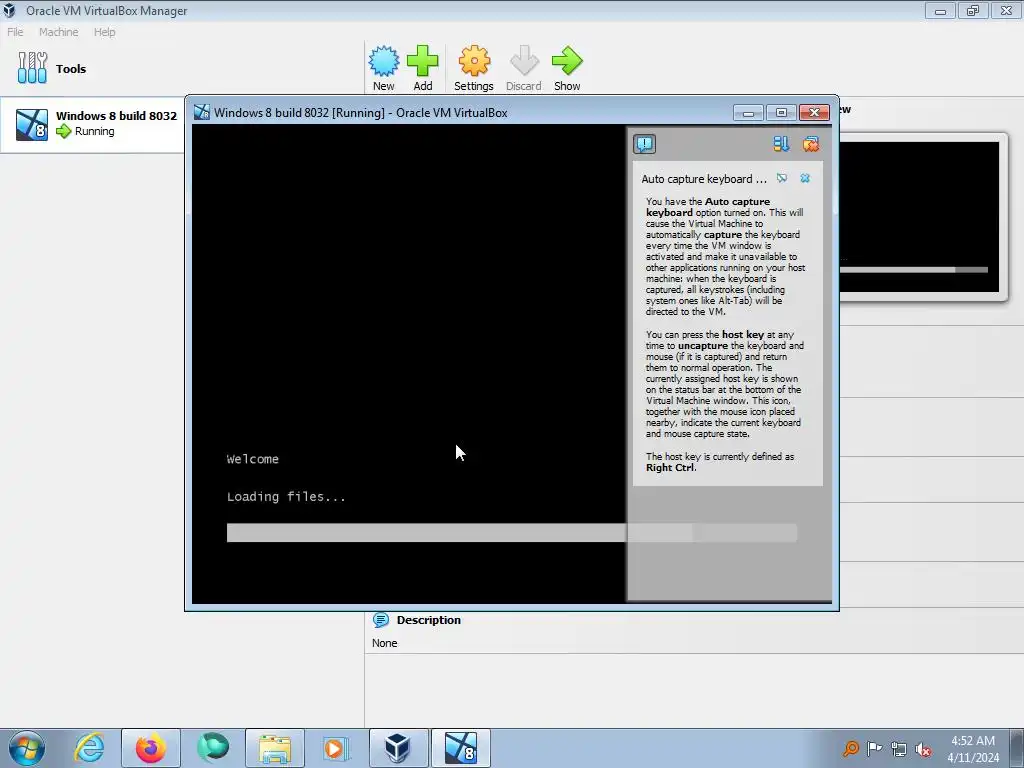Click the Add machine green plus icon

(x=423, y=61)
